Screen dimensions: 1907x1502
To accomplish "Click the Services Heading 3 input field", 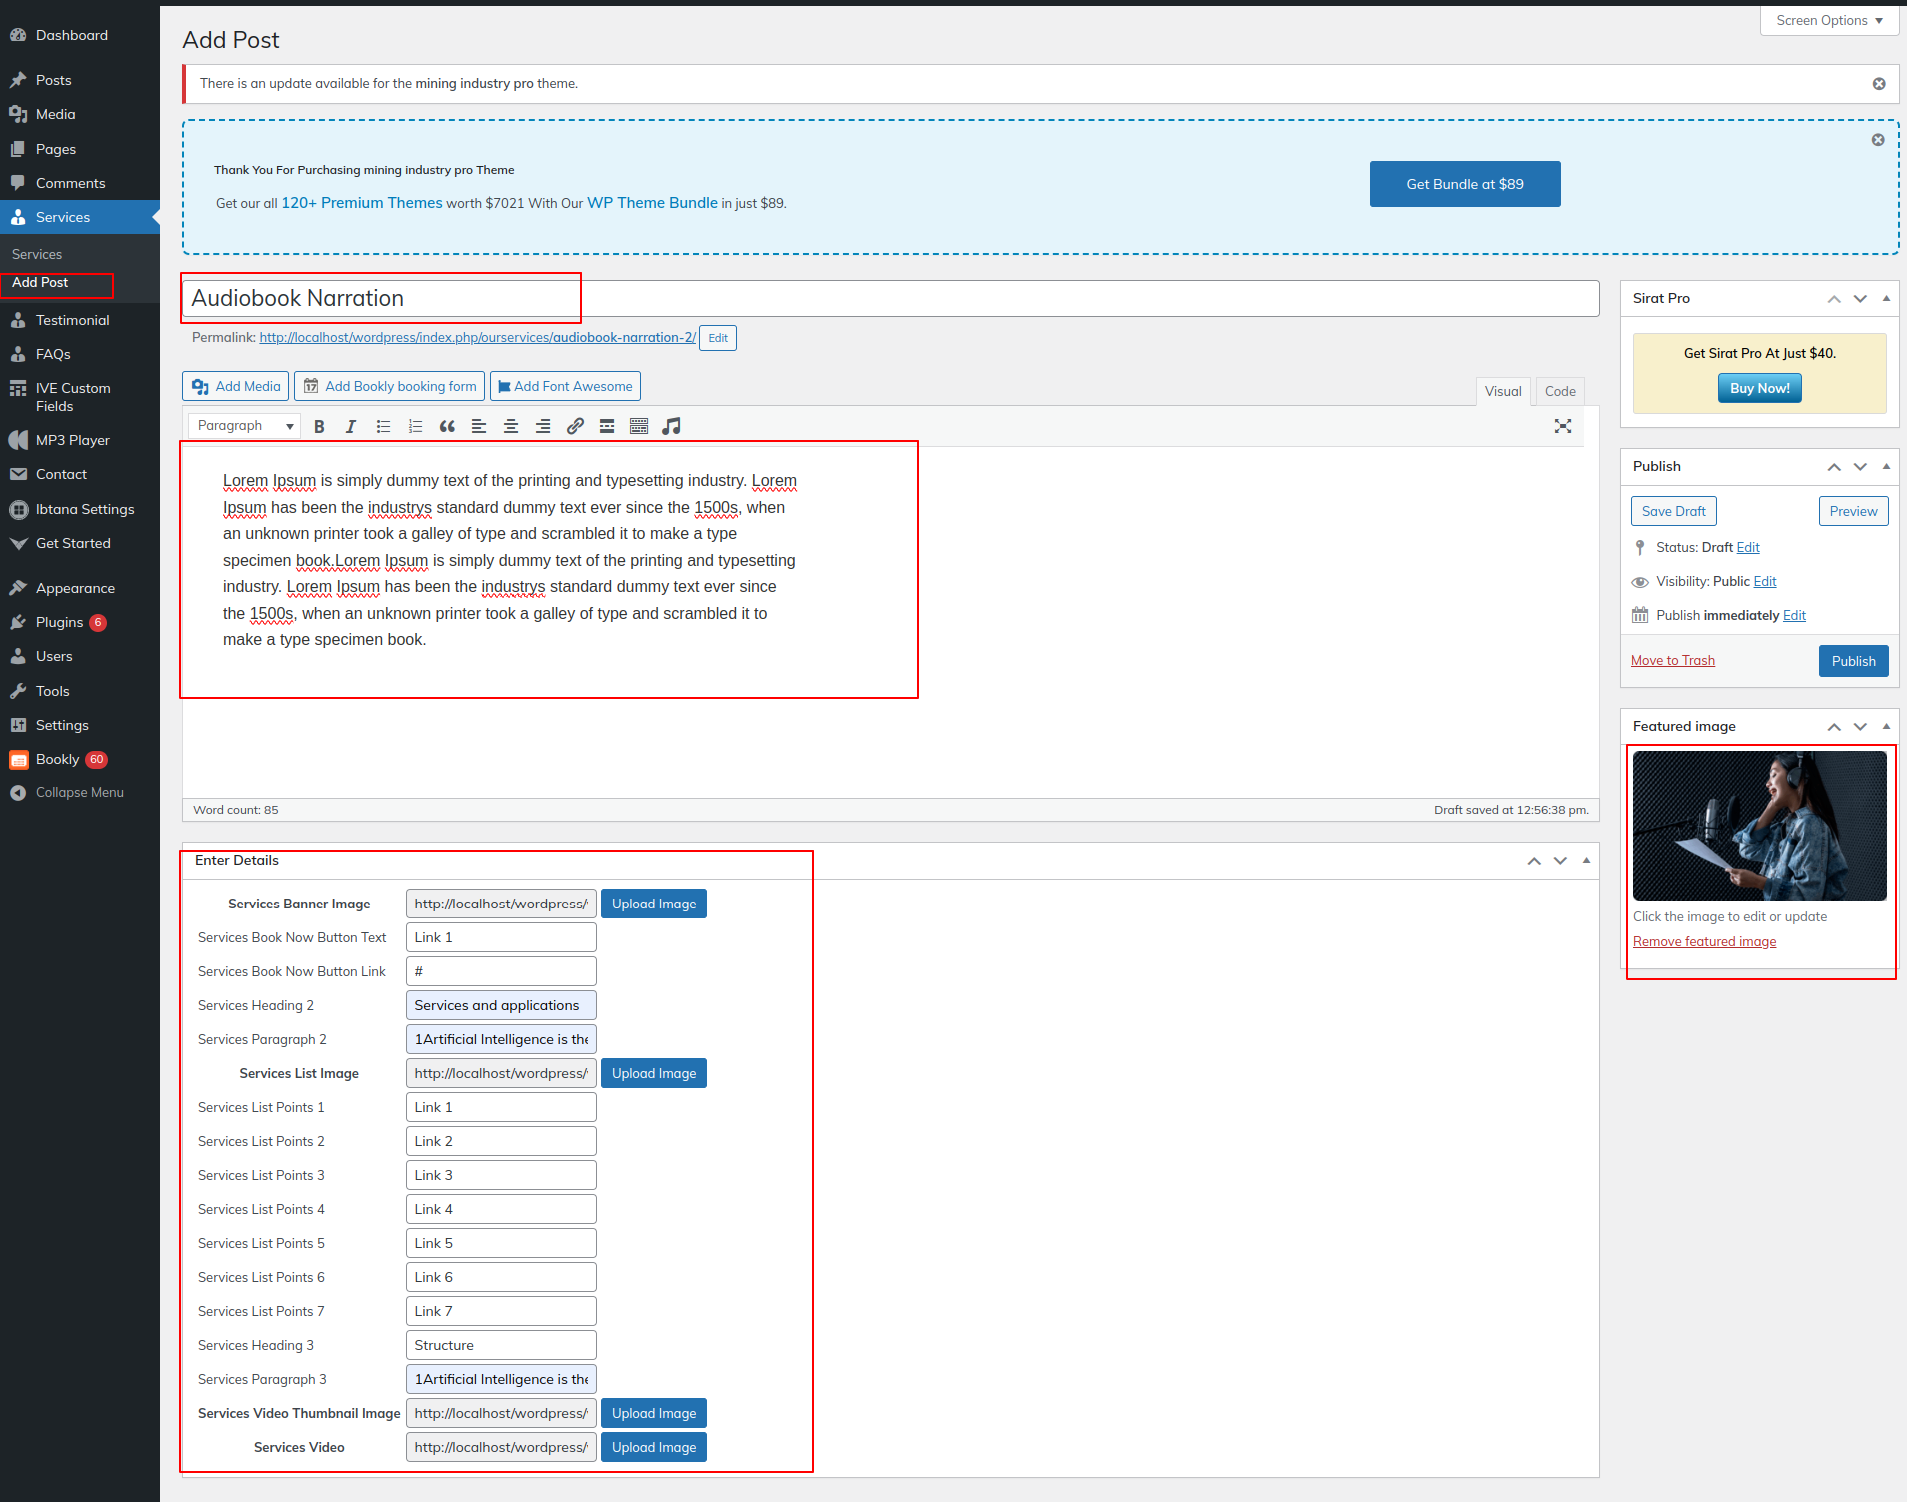I will tap(501, 1345).
